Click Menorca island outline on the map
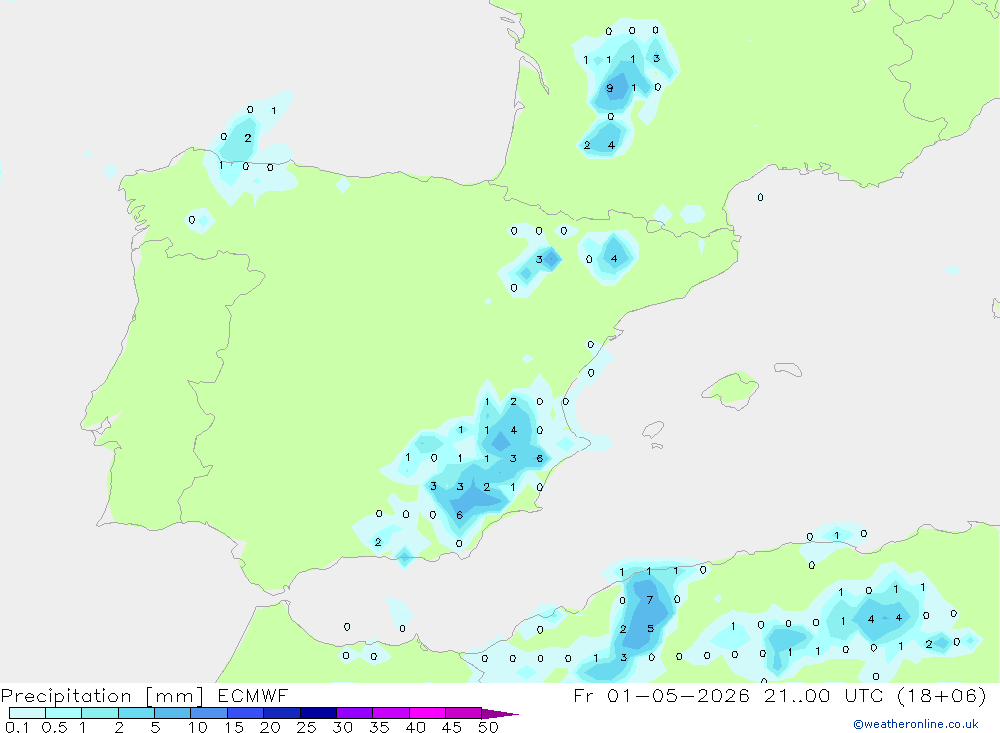Screen dimensions: 1000x733 pos(788,369)
